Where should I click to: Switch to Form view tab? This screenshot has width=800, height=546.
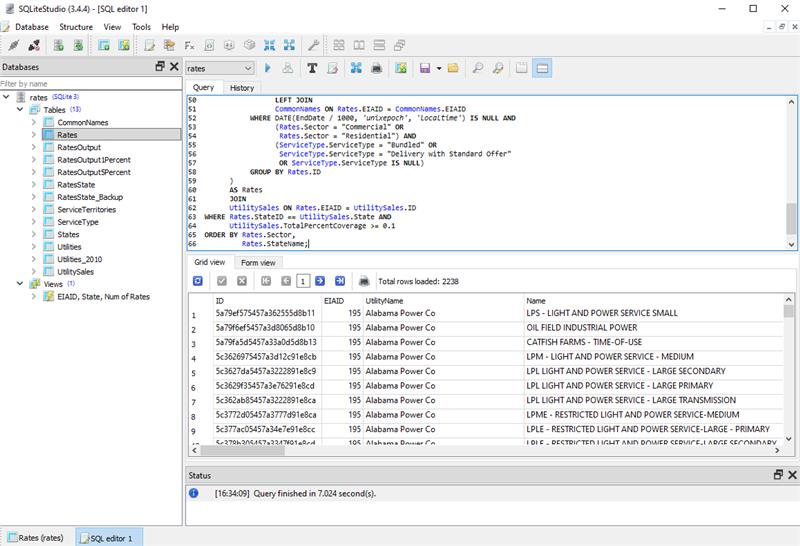(x=260, y=262)
